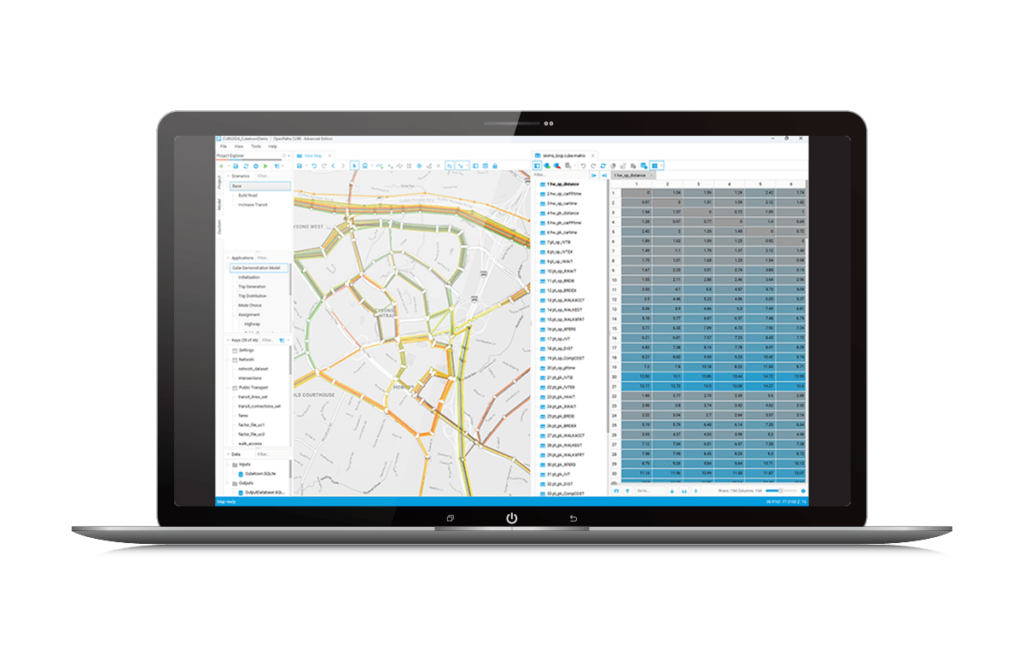1024x666 pixels.
Task: Click the undo icon in matrix toolbar
Action: coord(583,166)
